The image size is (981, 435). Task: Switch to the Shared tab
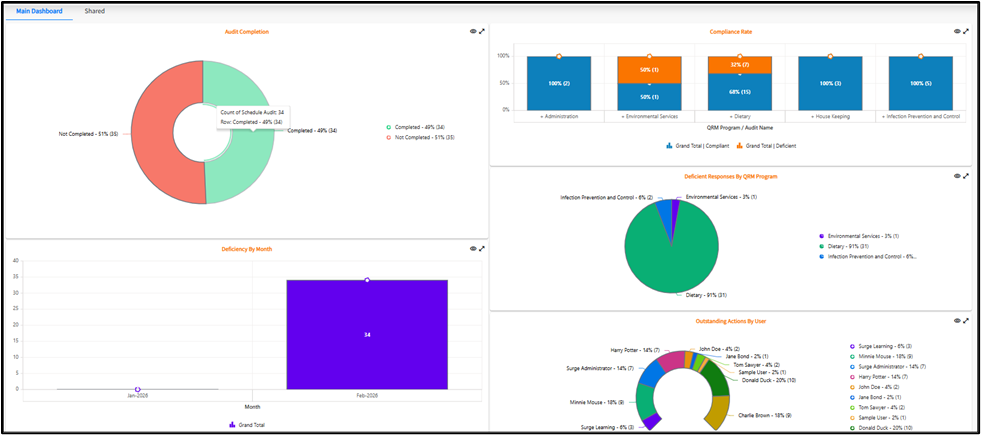94,11
